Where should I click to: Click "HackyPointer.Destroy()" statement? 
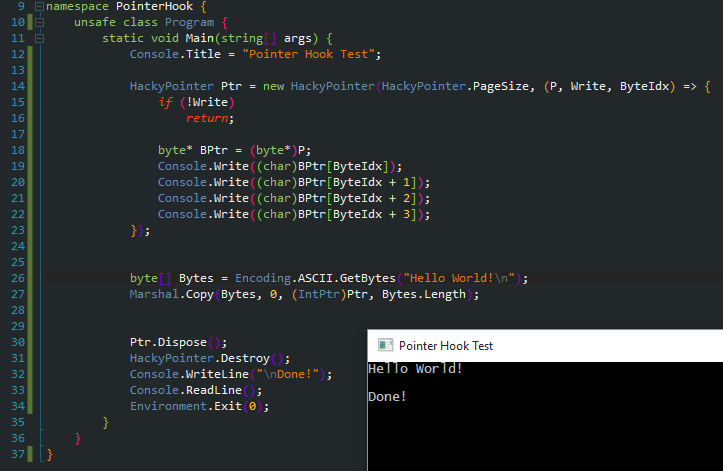click(x=210, y=358)
